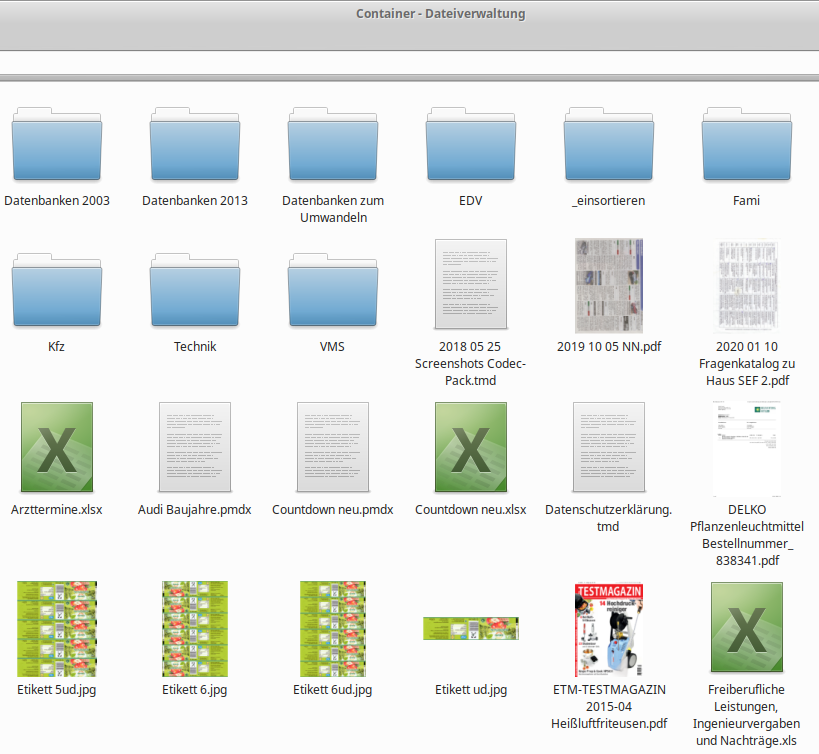
Task: Select the Technik folder
Action: coord(195,288)
